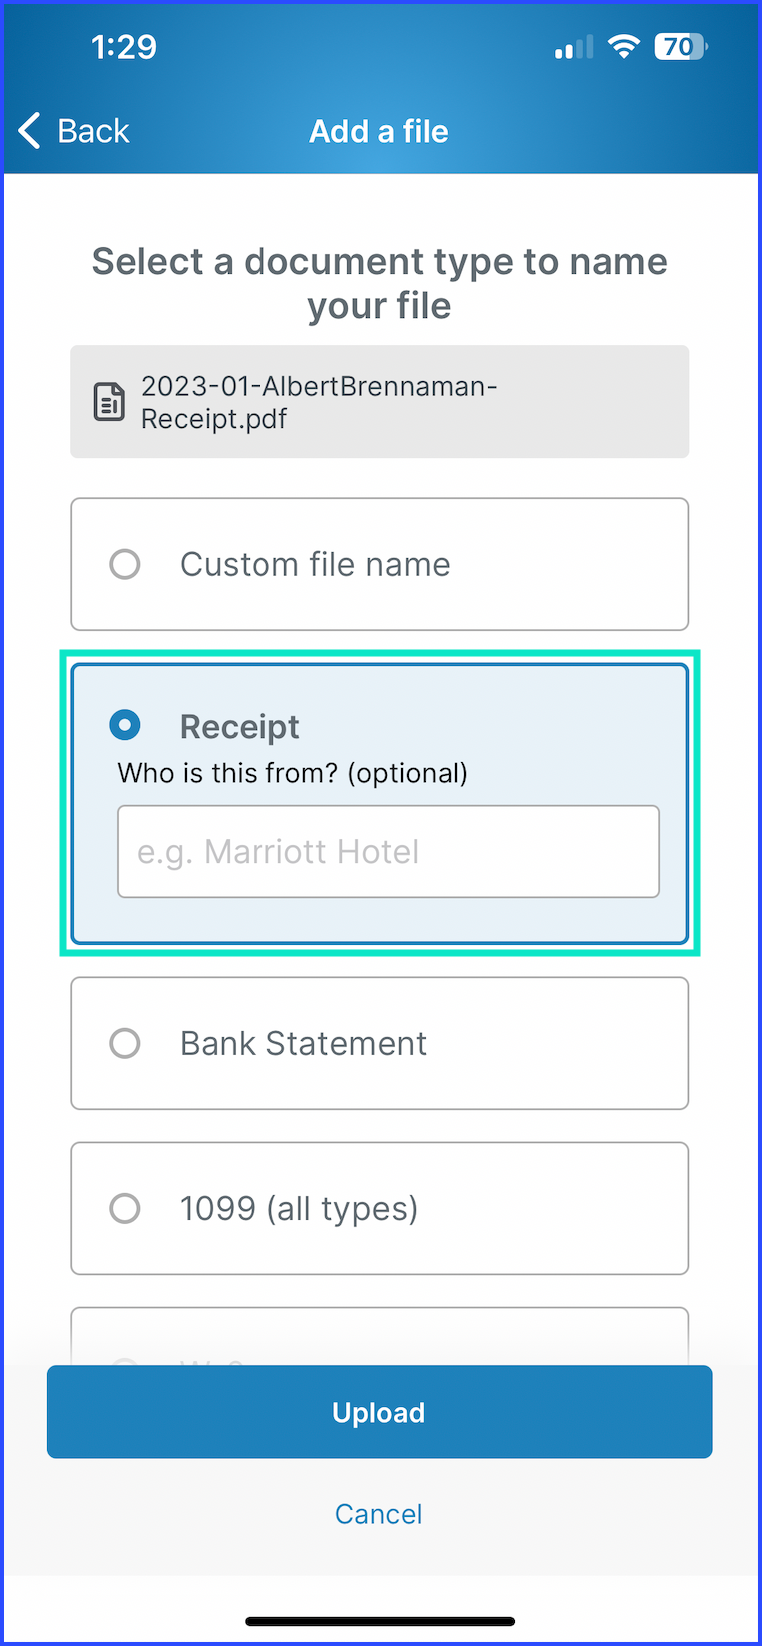The height and width of the screenshot is (1646, 762).
Task: Tap the document icon beside the file name
Action: 109,402
